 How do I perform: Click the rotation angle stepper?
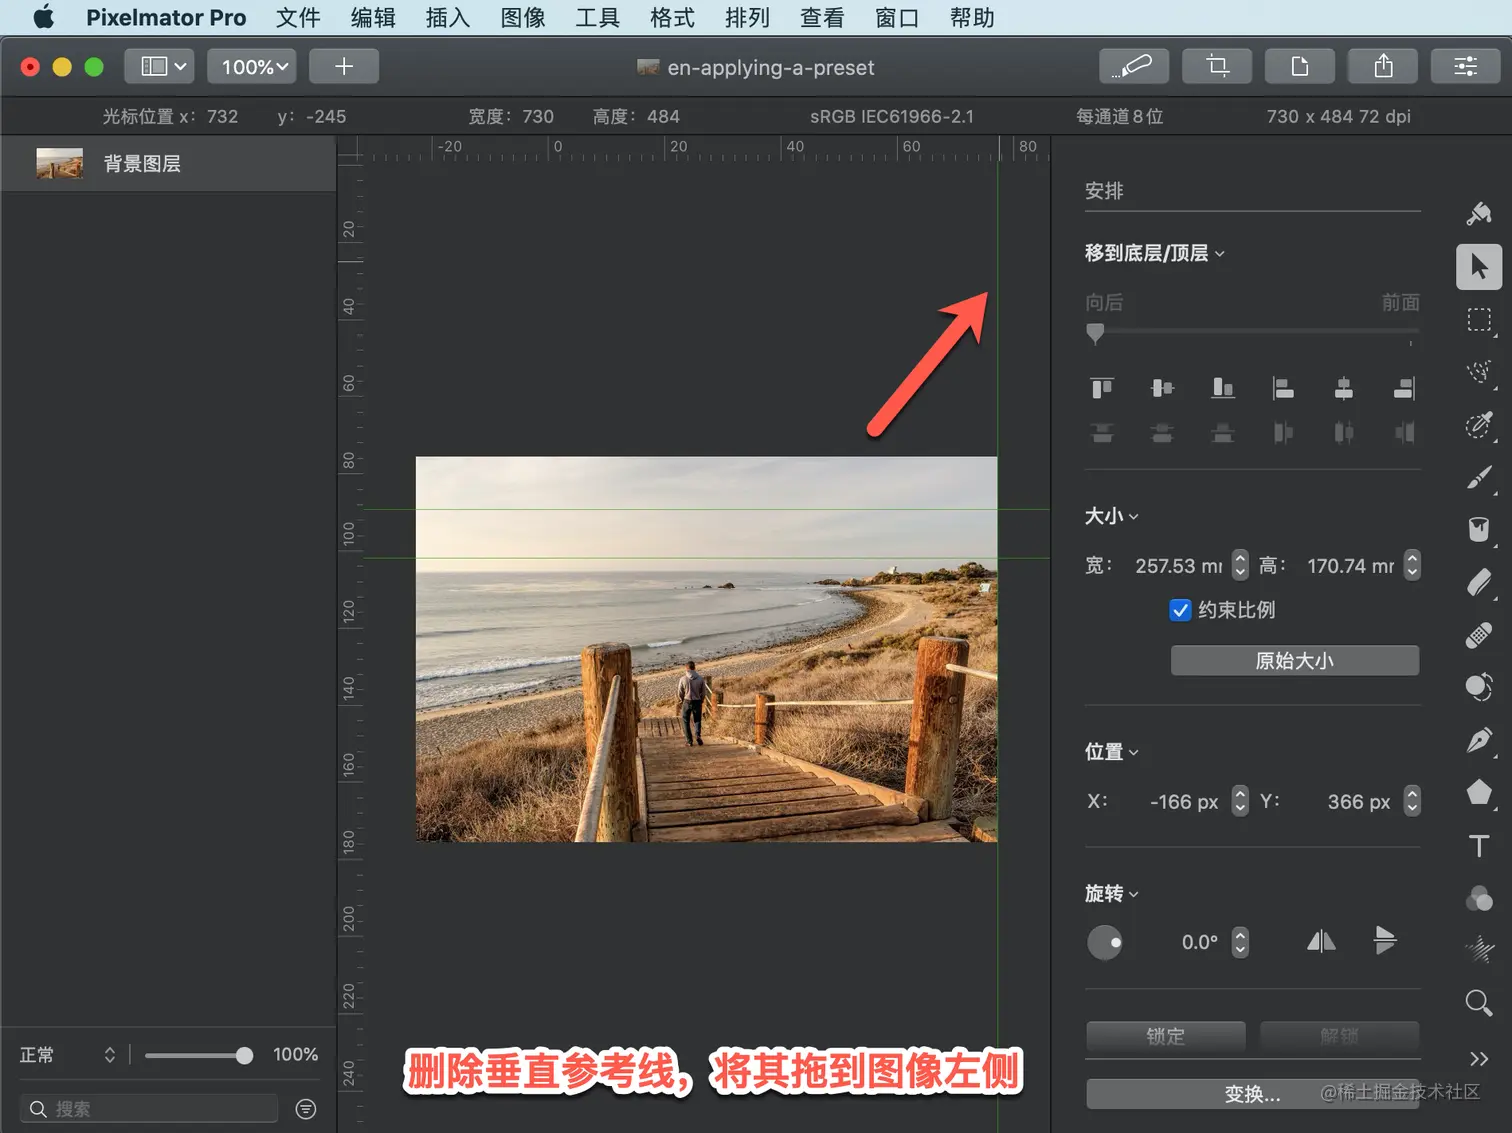pos(1240,942)
